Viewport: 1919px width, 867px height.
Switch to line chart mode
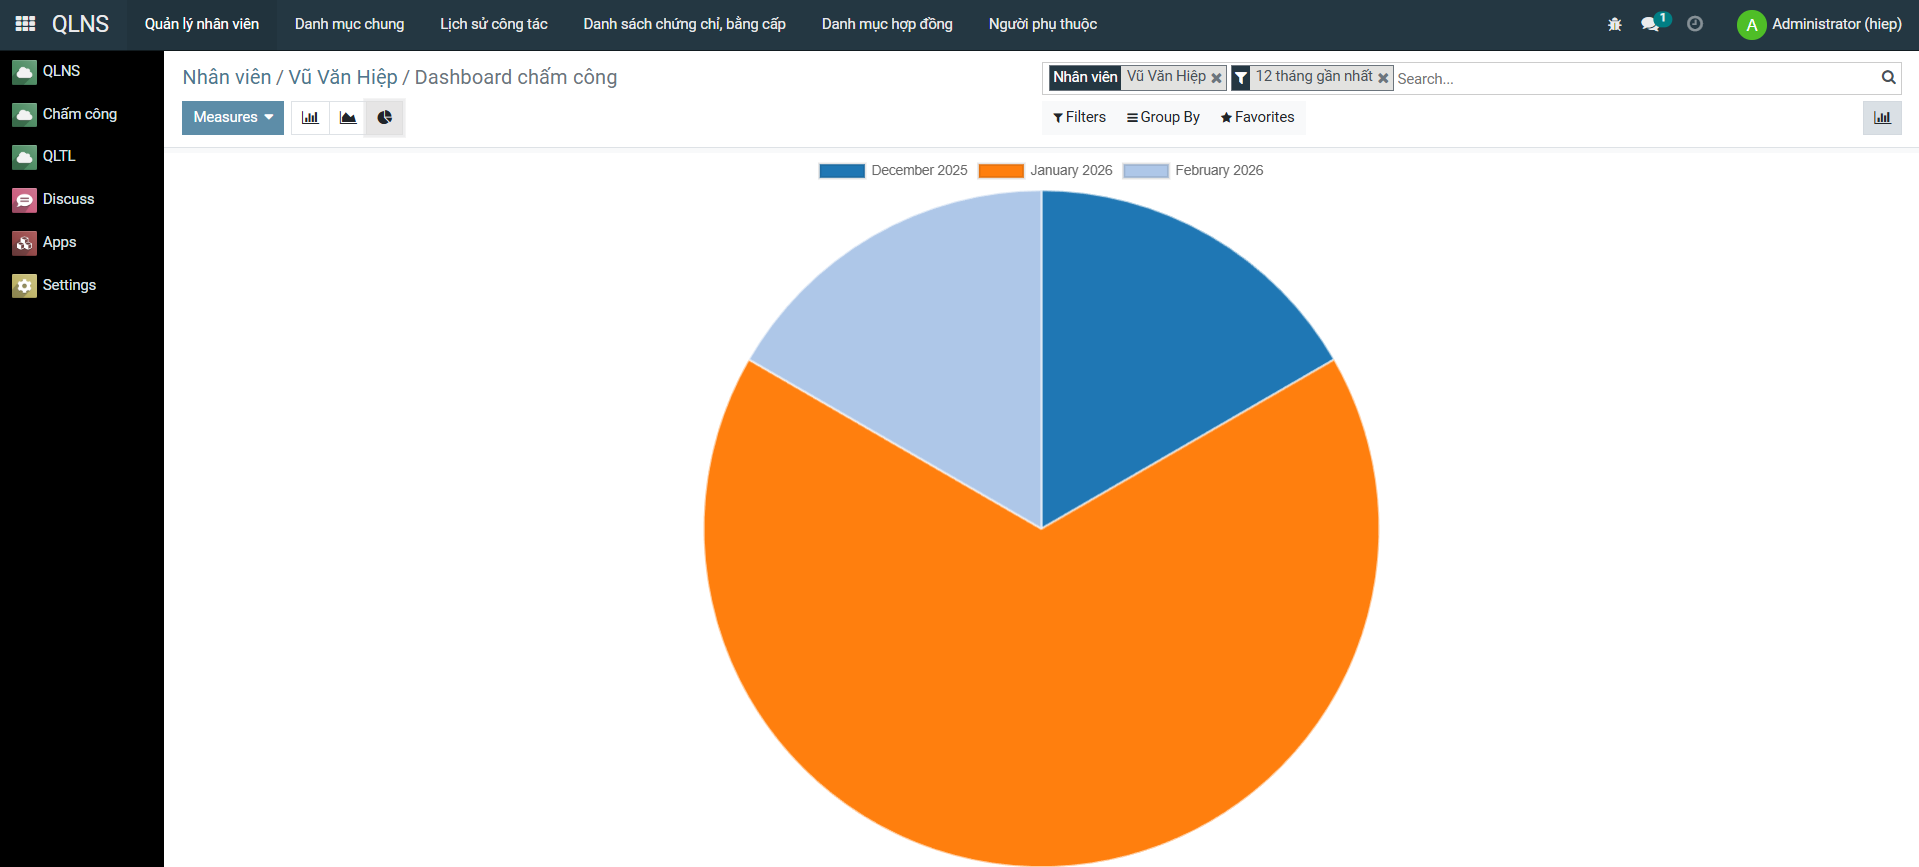pos(348,118)
